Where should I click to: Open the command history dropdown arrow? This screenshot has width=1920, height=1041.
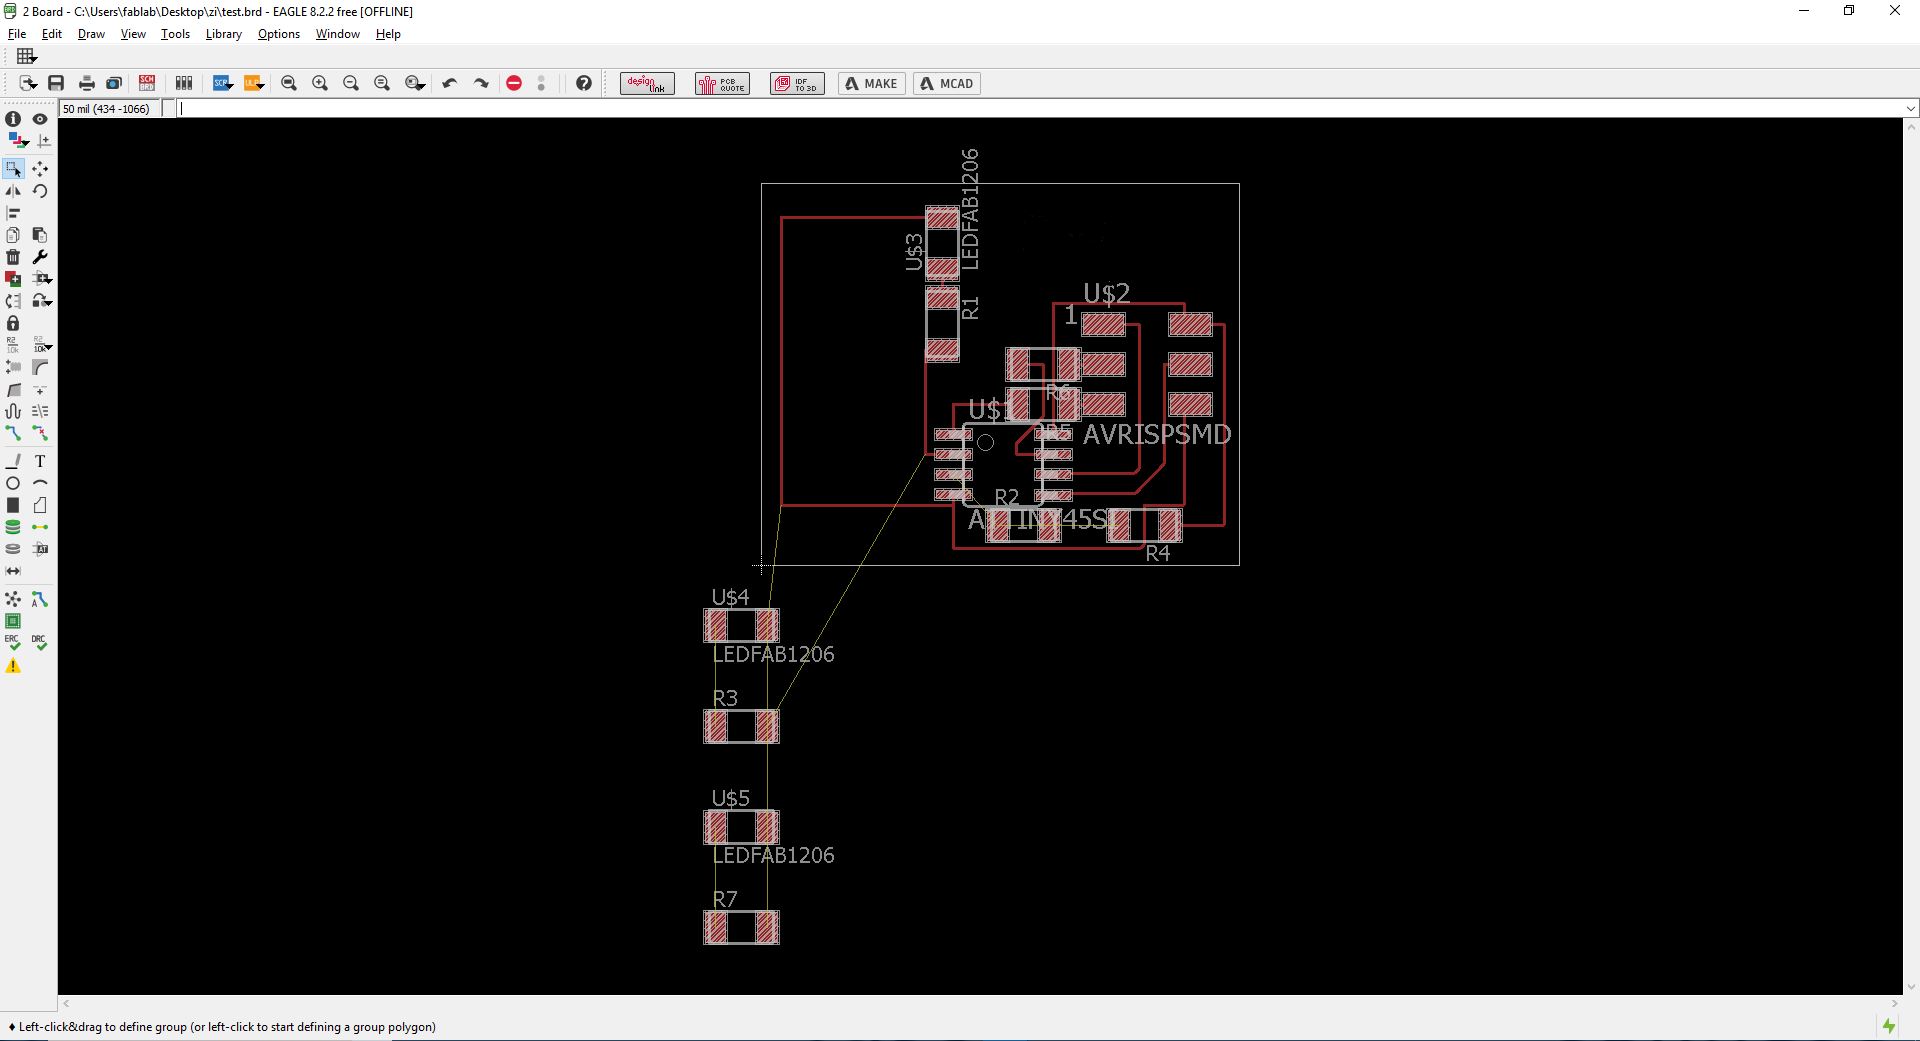(1911, 109)
